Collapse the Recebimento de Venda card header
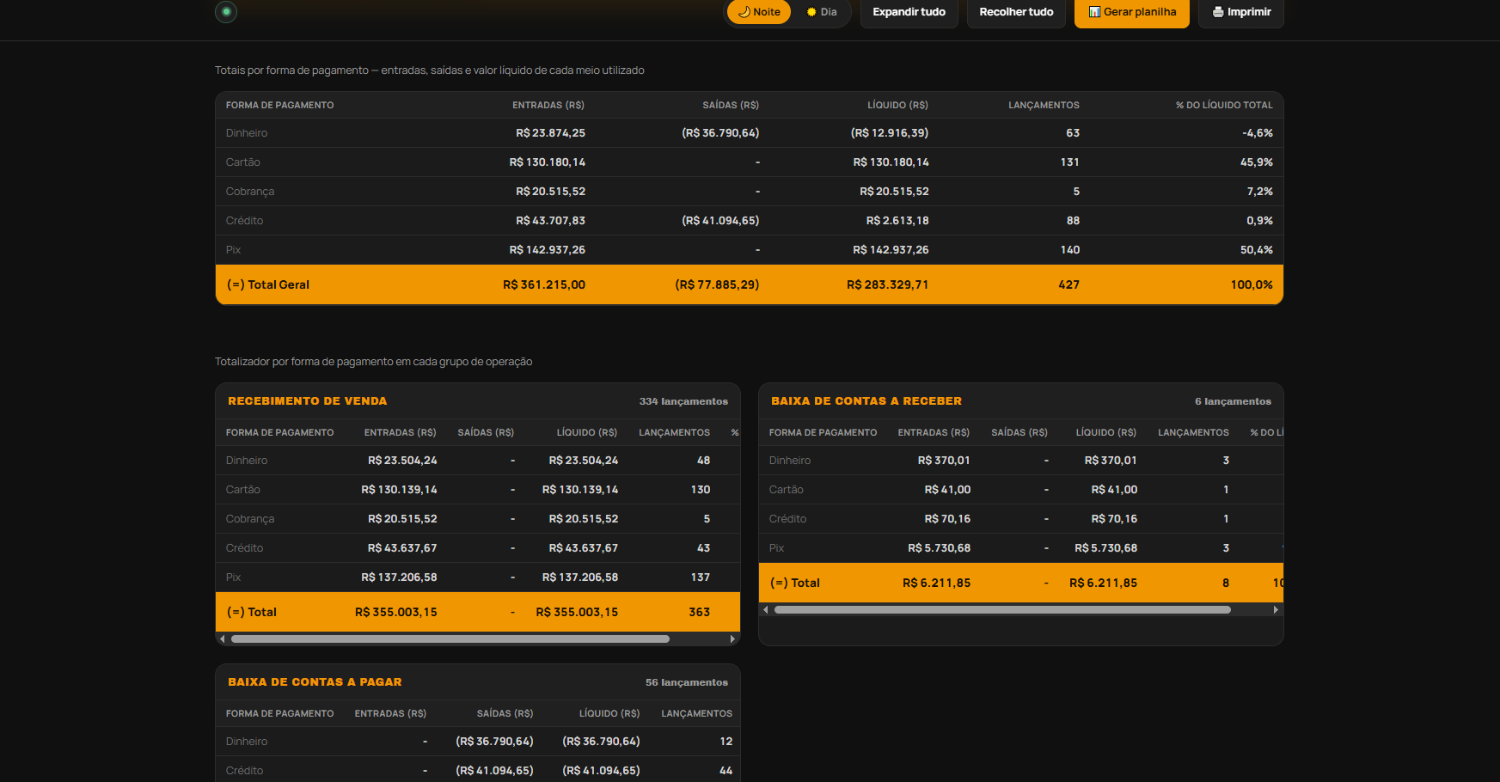 pyautogui.click(x=478, y=401)
